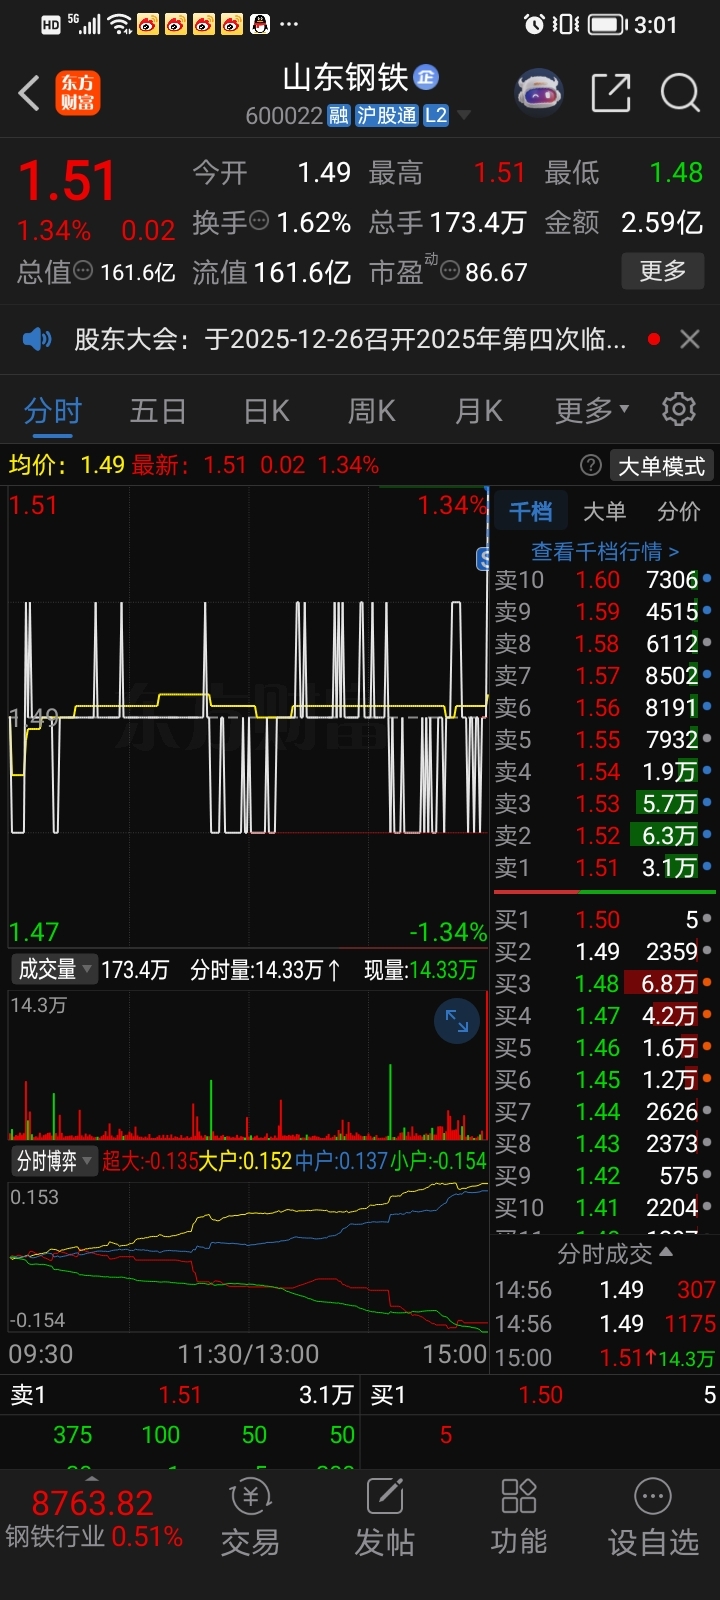
Task: Open the 成交量 indicator dropdown
Action: (54, 969)
